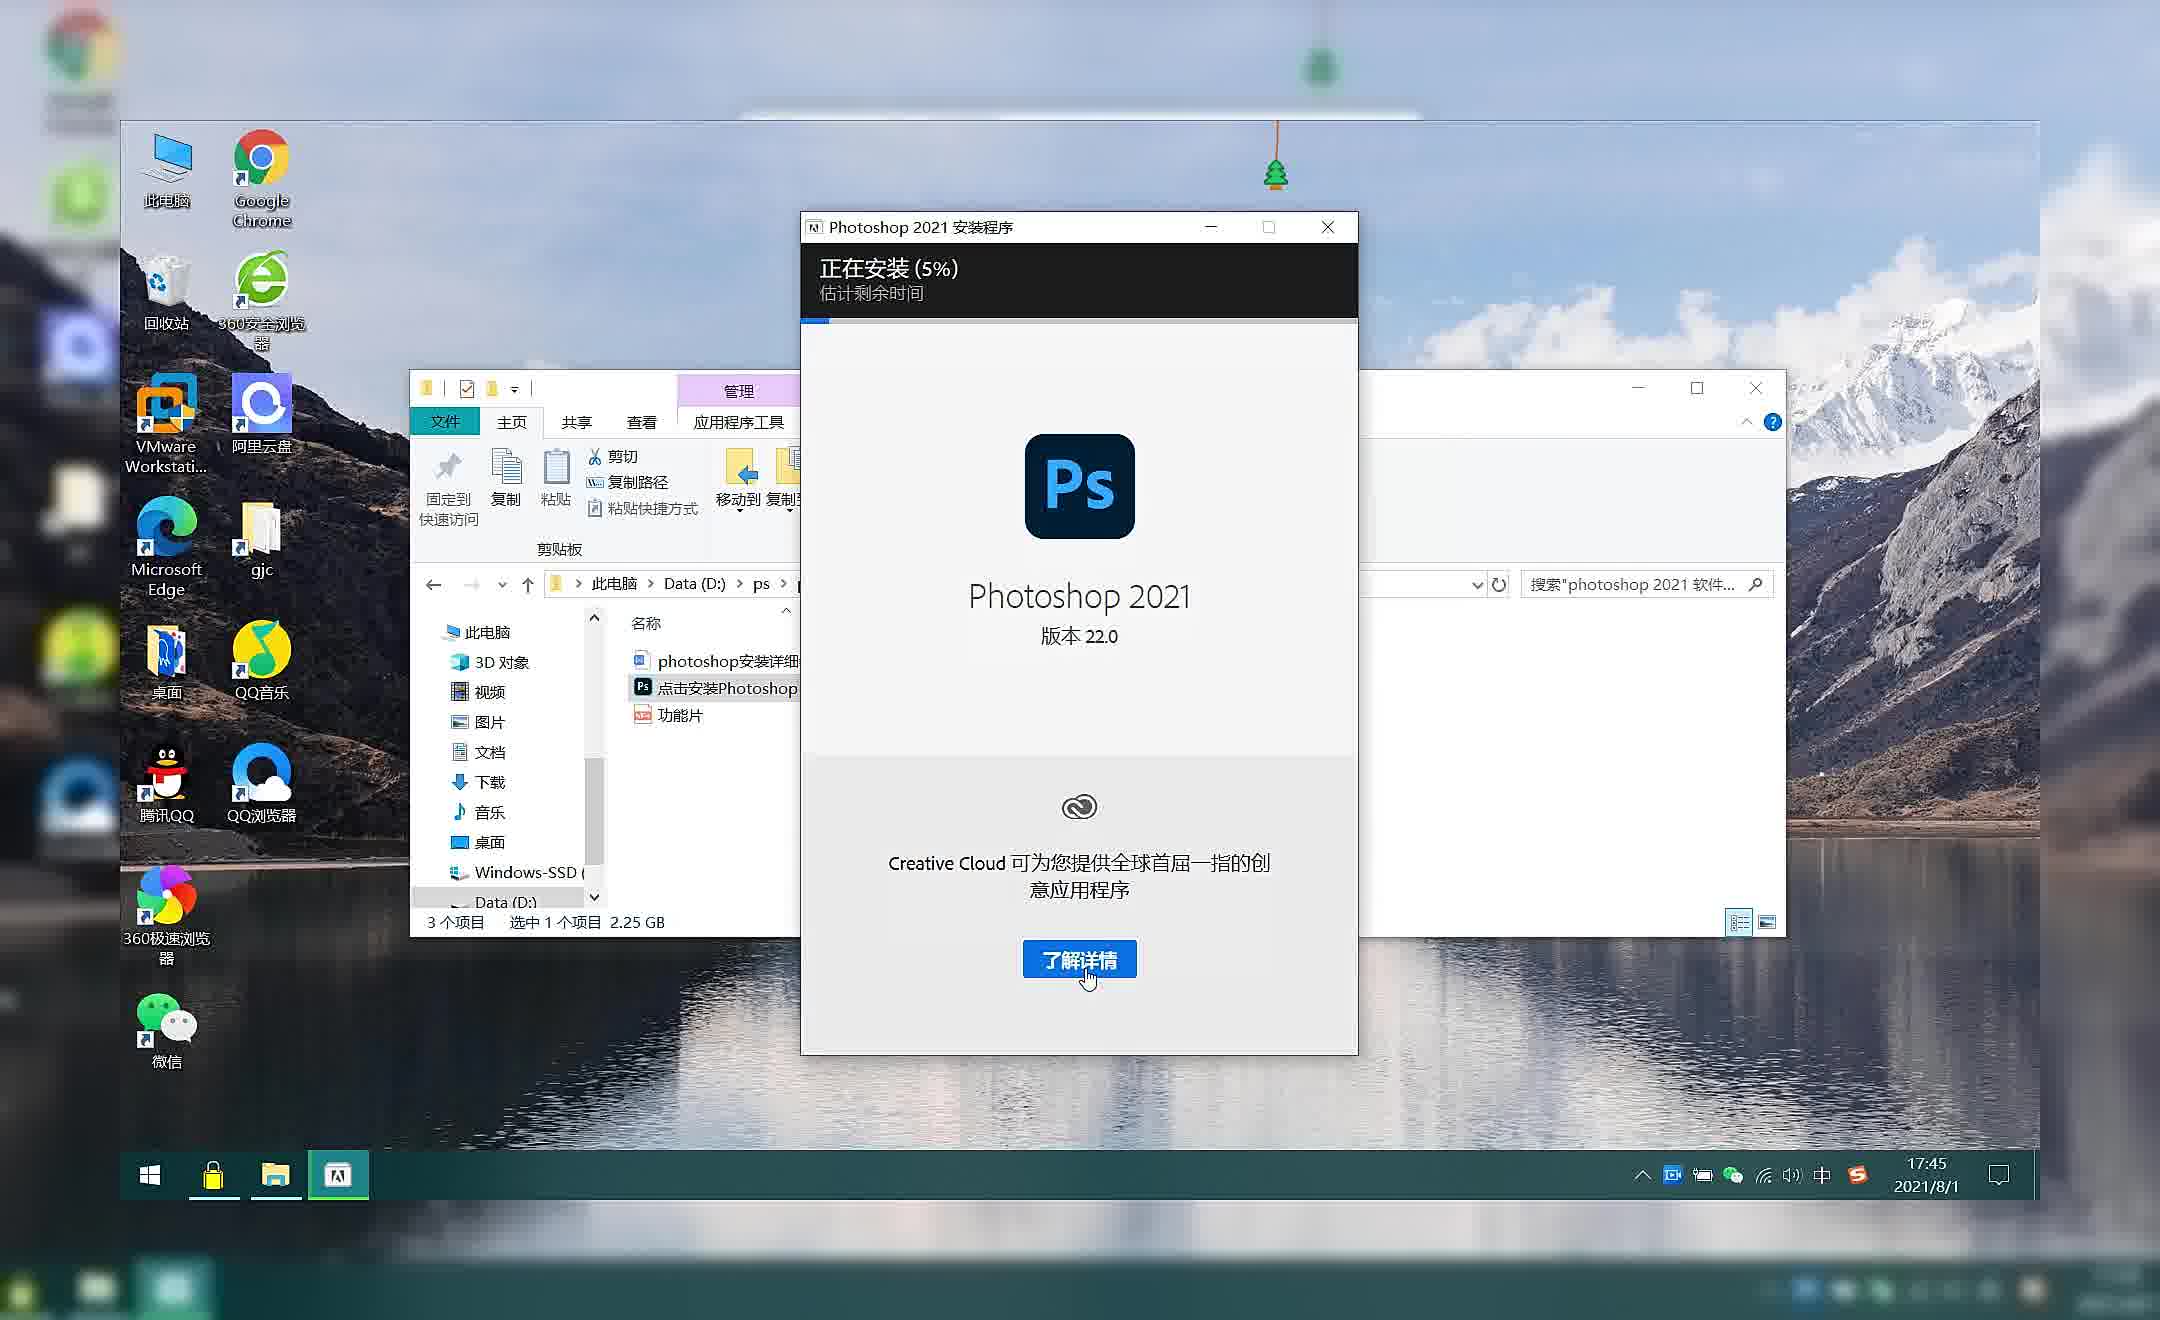
Task: Open the This PC desktop icon
Action: pyautogui.click(x=167, y=170)
